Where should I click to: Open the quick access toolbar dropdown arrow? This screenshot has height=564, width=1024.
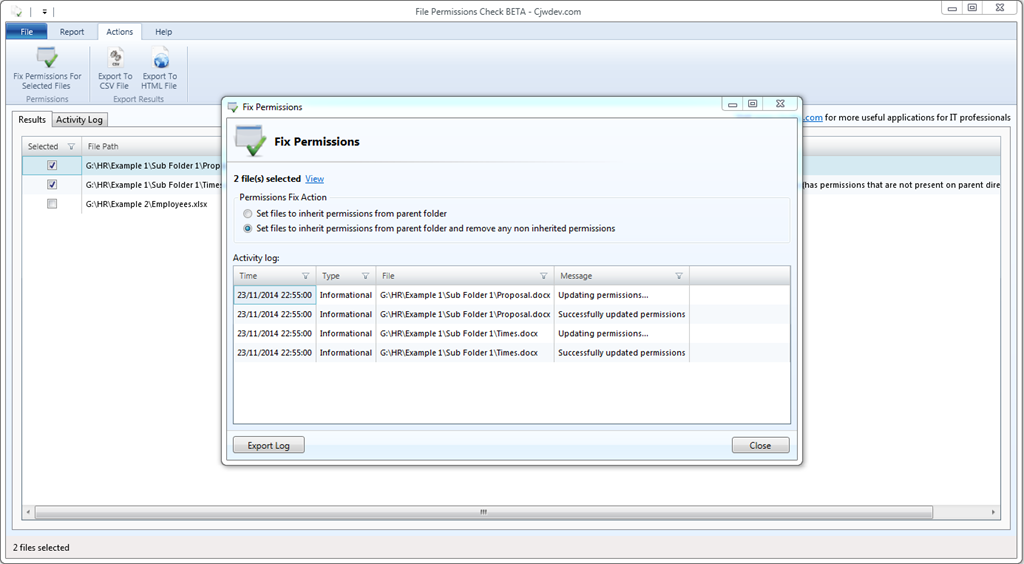45,12
